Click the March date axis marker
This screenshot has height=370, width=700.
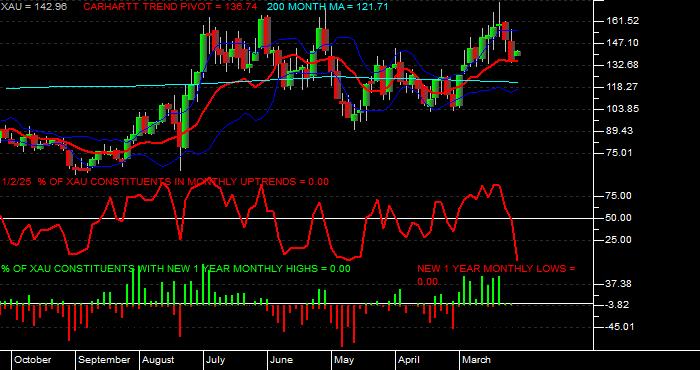[477, 360]
